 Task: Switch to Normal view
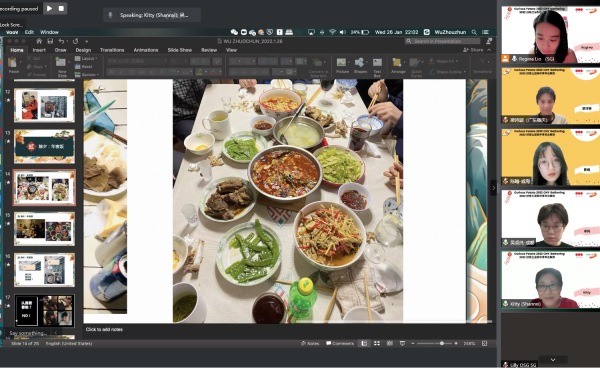(364, 344)
